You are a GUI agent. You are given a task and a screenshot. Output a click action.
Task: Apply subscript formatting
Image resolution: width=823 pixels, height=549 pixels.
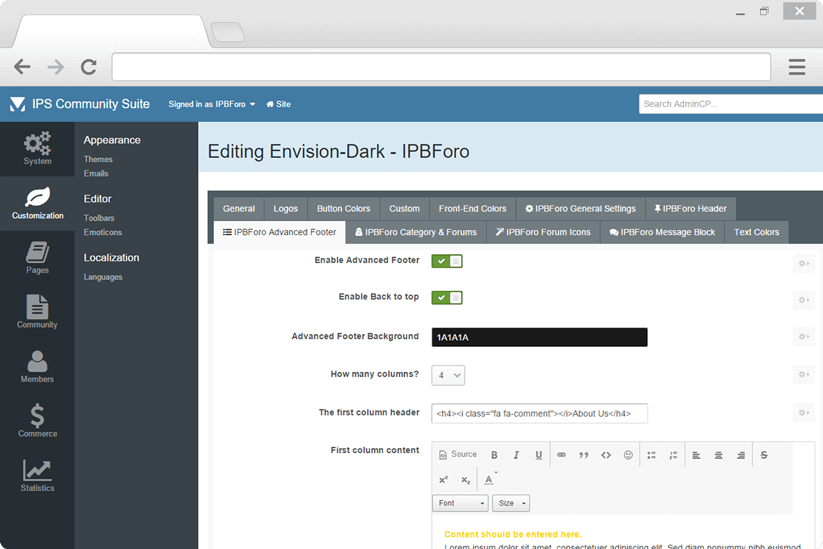click(466, 480)
